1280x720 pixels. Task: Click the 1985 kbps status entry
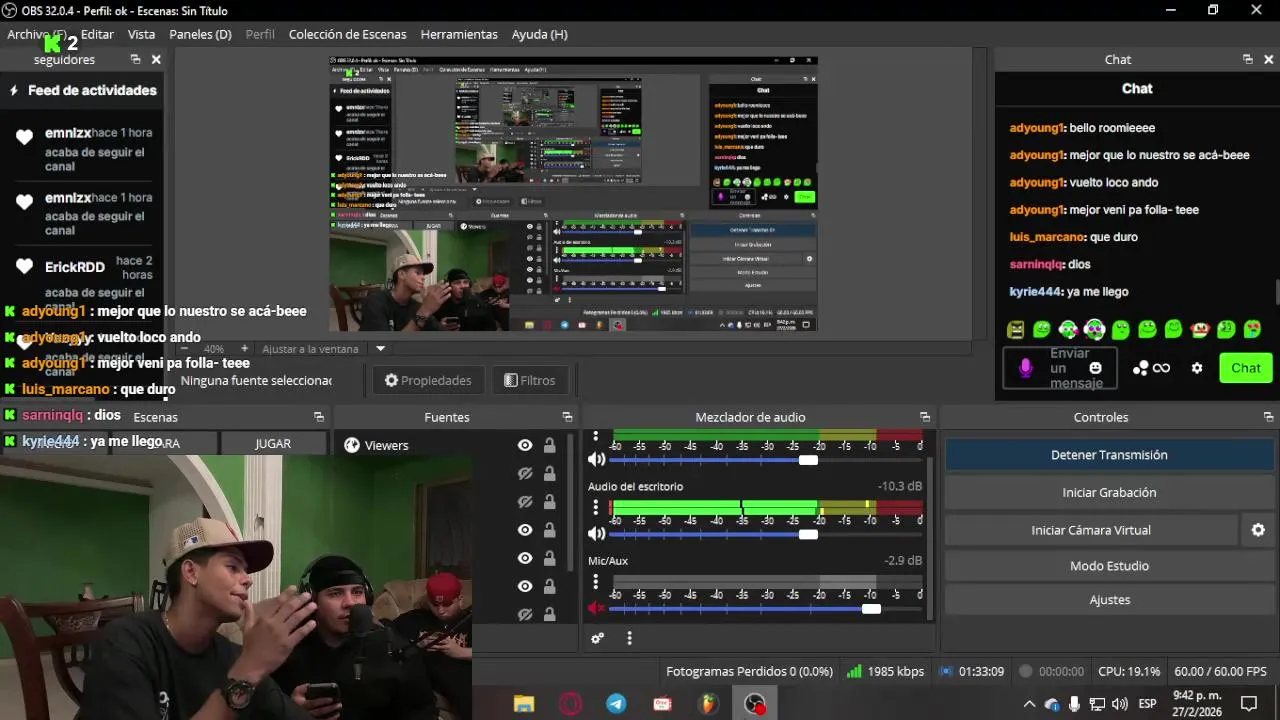885,672
